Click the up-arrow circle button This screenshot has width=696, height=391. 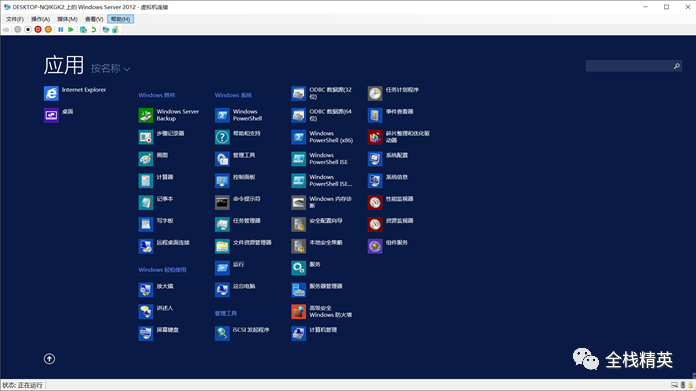tap(49, 359)
